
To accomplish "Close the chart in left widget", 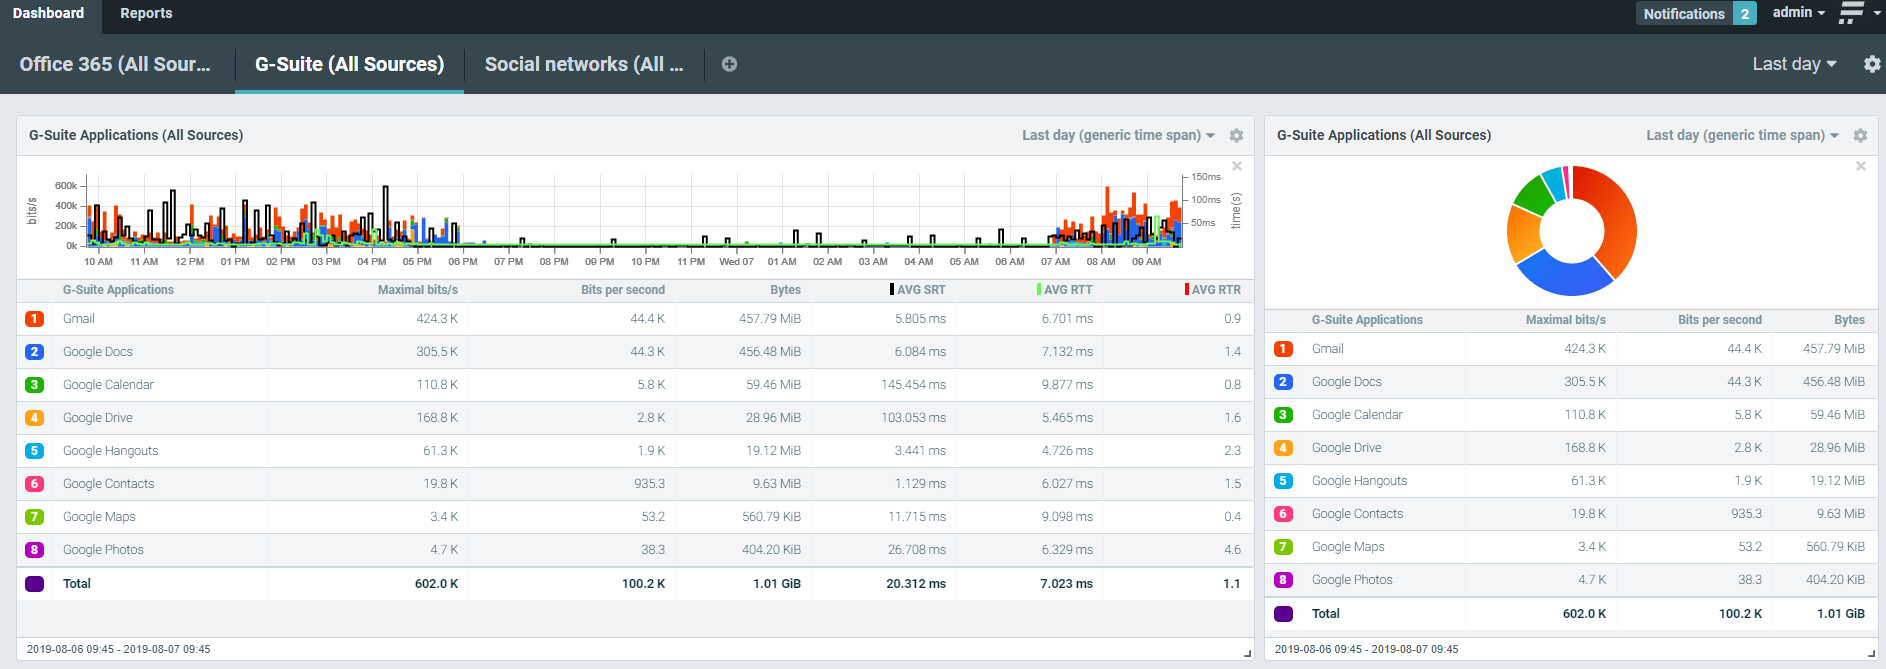I will 1237,166.
